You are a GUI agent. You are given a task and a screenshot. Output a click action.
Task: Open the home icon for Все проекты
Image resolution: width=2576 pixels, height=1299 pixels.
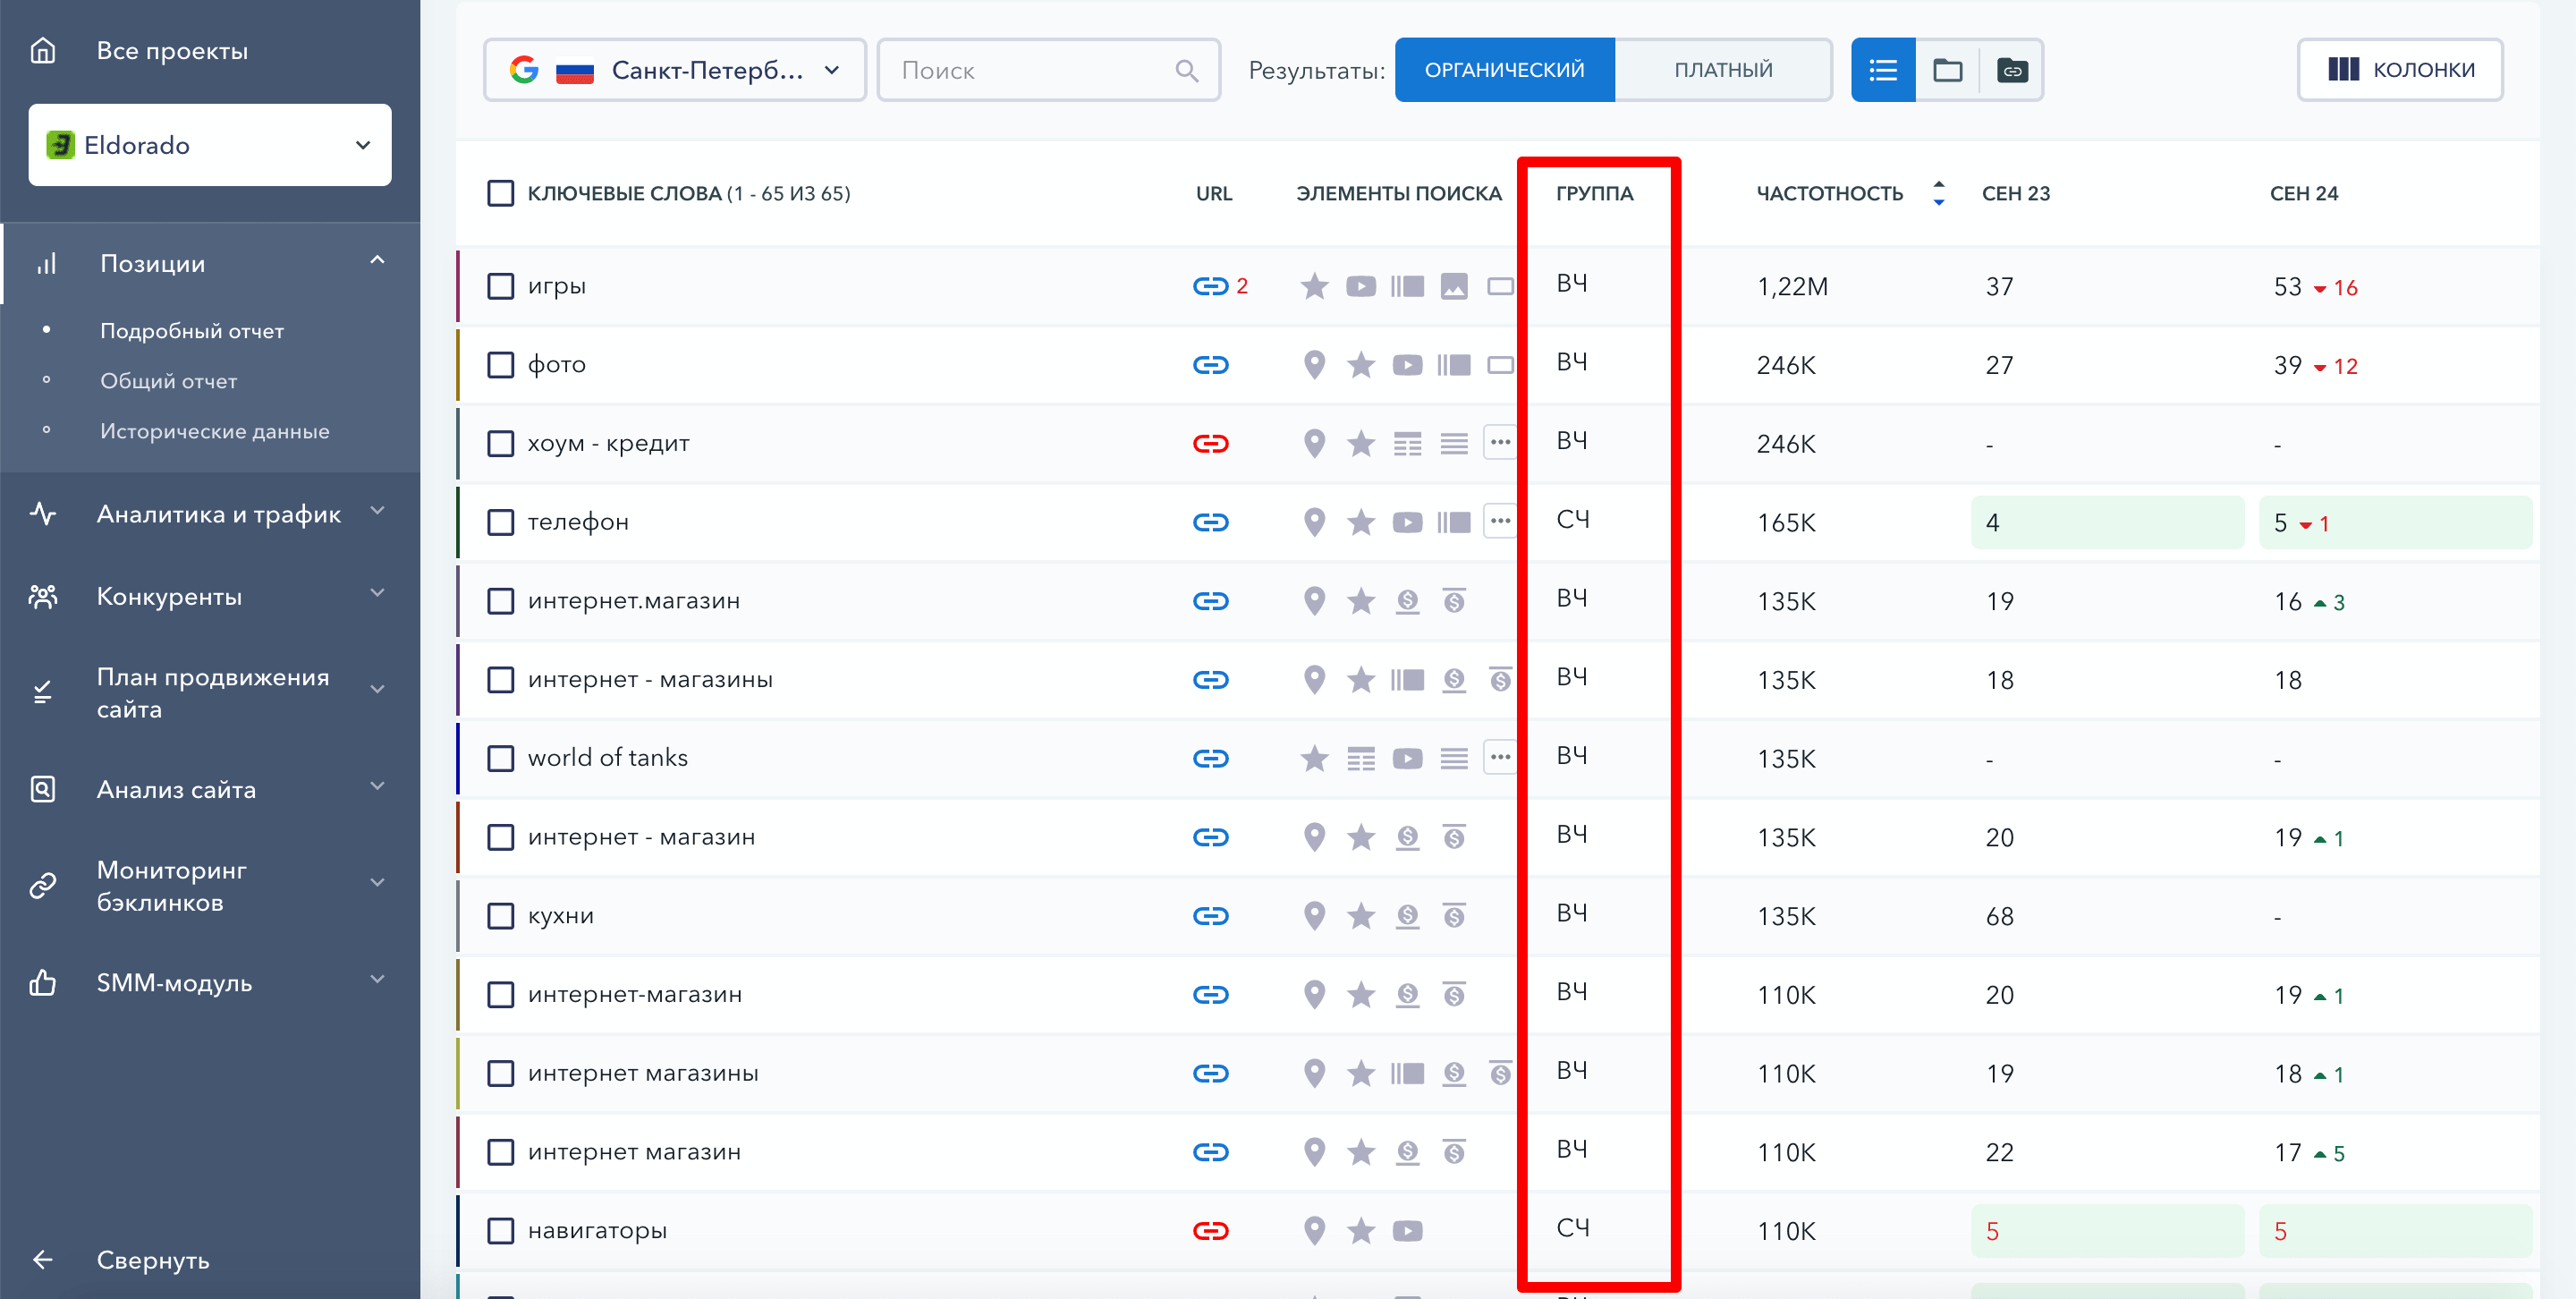[x=43, y=50]
